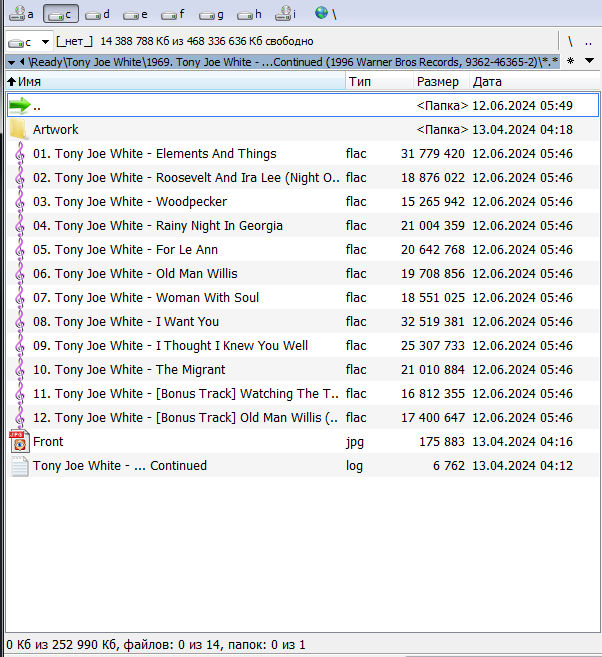The width and height of the screenshot is (602, 657).
Task: Select file 08 I Want You
Action: [x=303, y=322]
